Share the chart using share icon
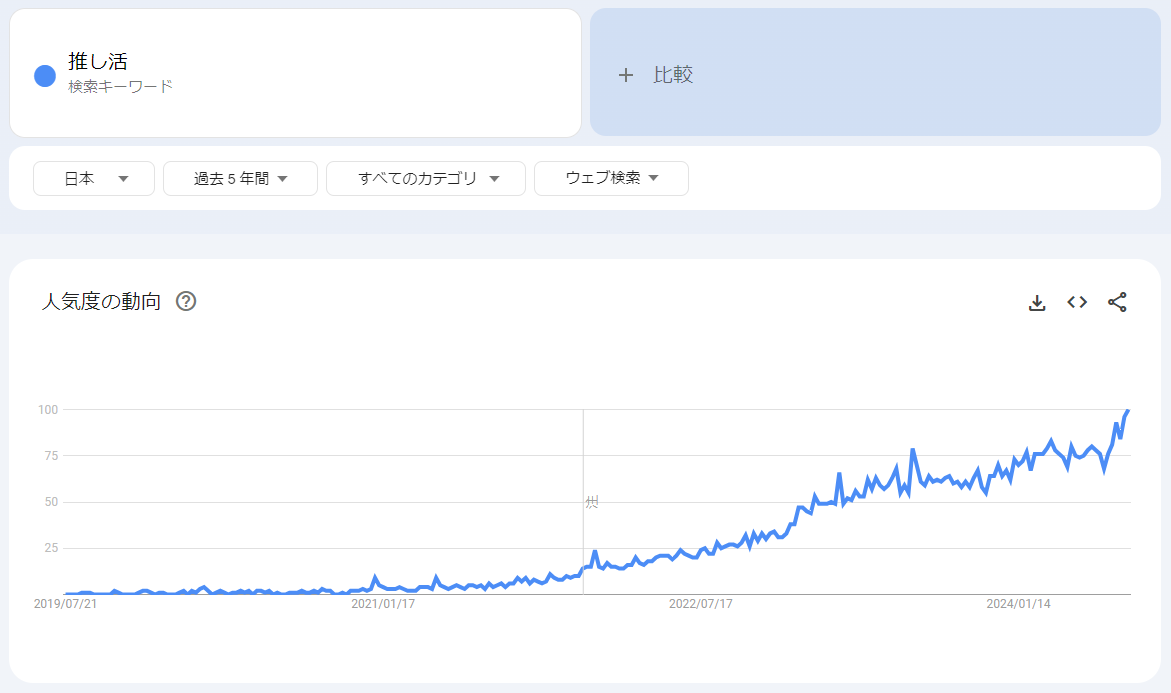Image resolution: width=1171 pixels, height=693 pixels. point(1117,302)
